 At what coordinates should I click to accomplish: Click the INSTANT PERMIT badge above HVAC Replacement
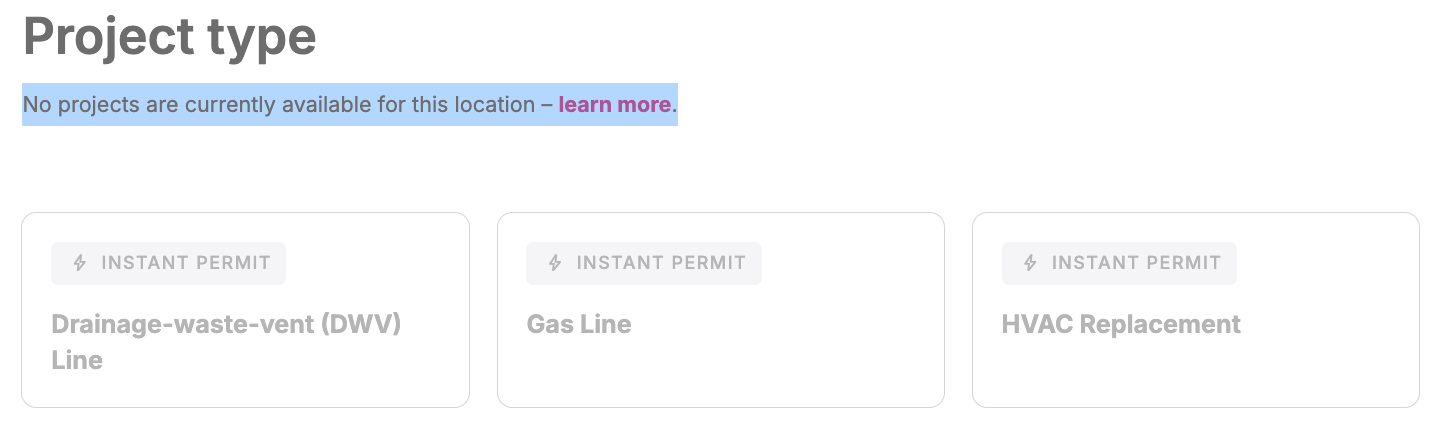[x=1119, y=263]
